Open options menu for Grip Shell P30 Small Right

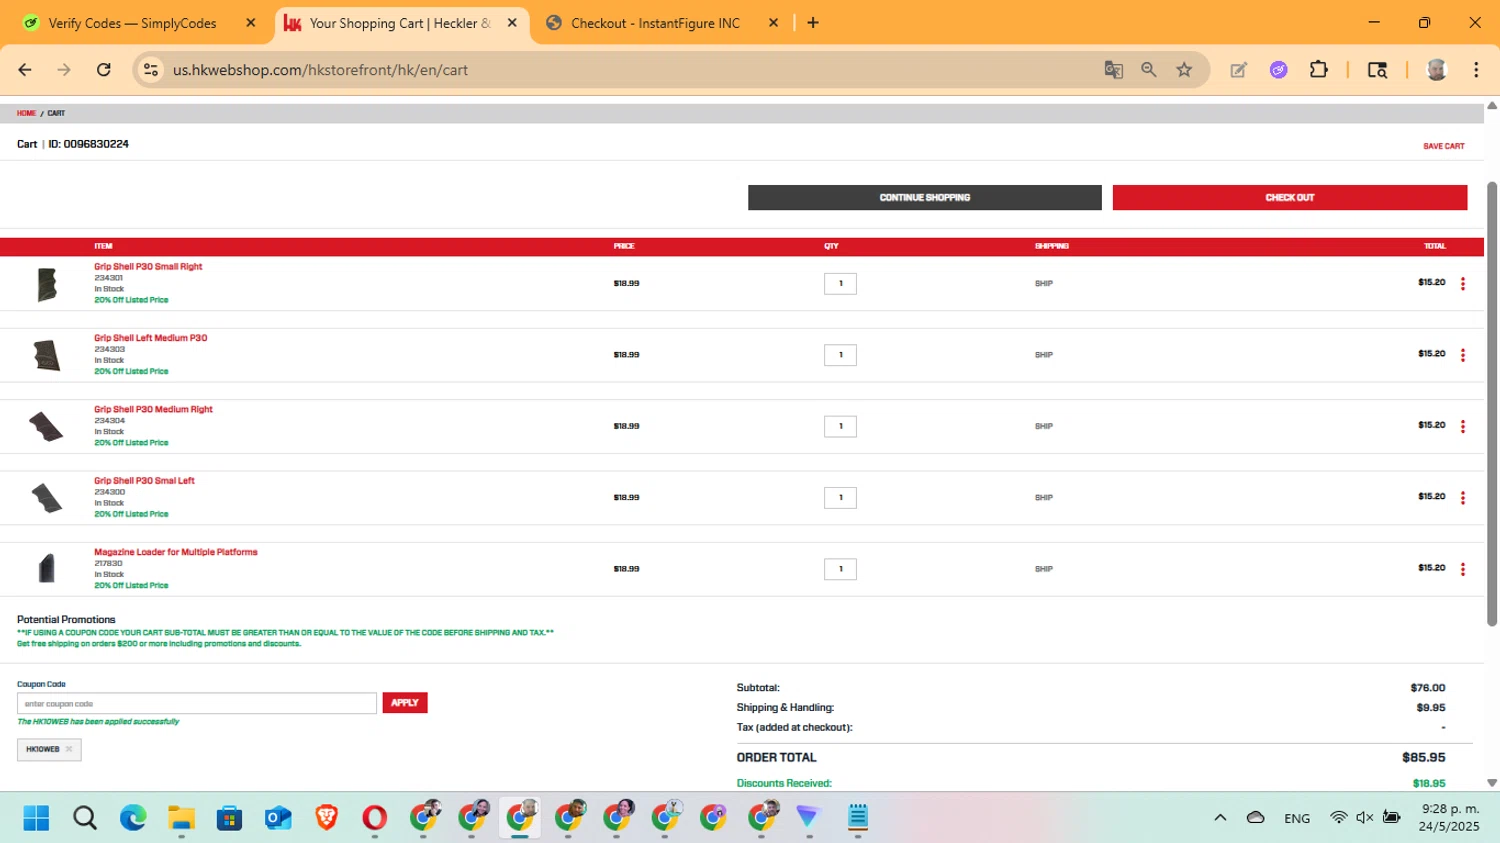(x=1462, y=284)
